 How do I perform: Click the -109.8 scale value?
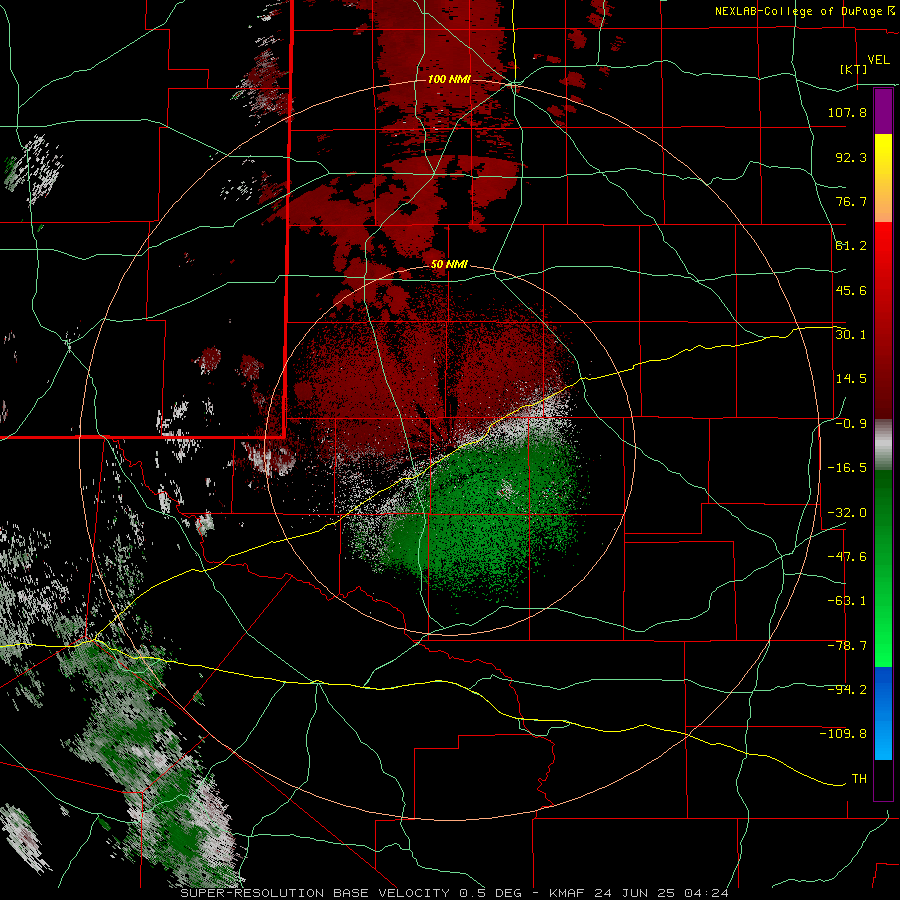[843, 734]
